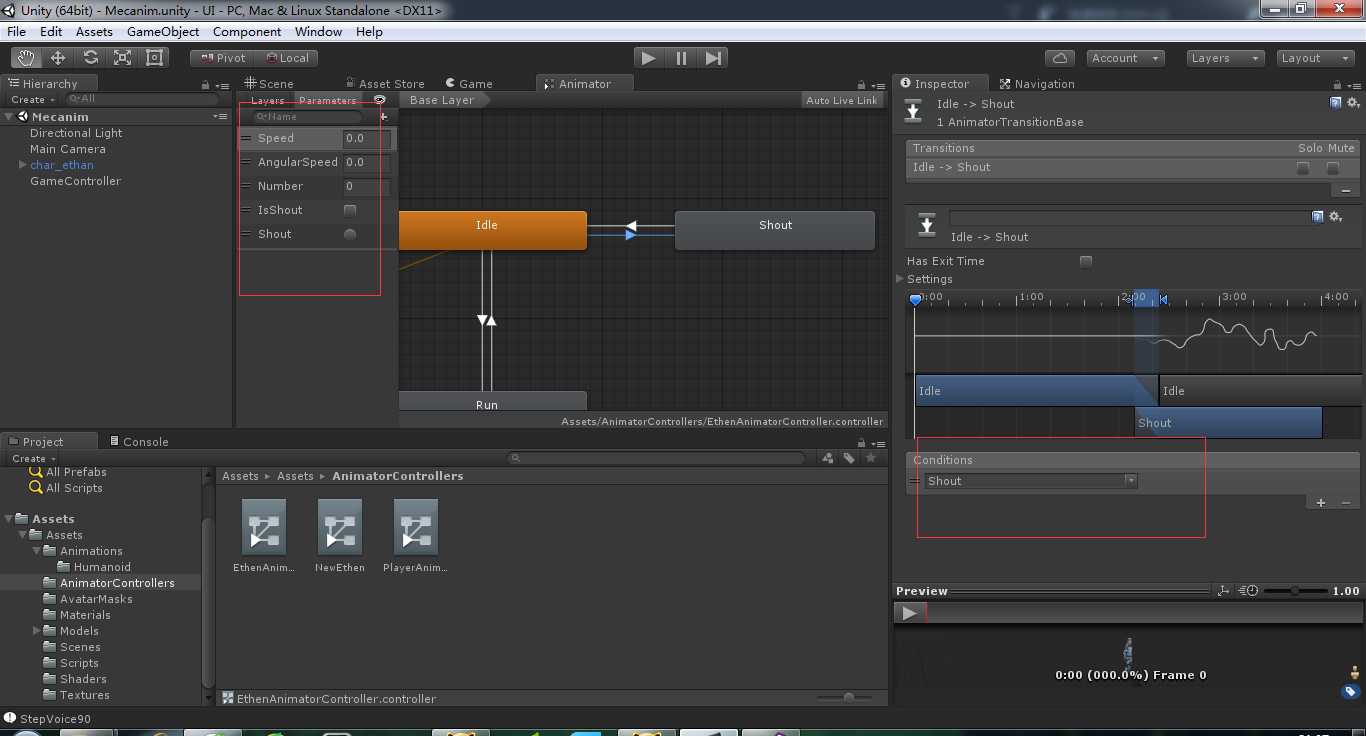The height and width of the screenshot is (736, 1366).
Task: Expand char_ethan in Hierarchy
Action: pyautogui.click(x=22, y=165)
